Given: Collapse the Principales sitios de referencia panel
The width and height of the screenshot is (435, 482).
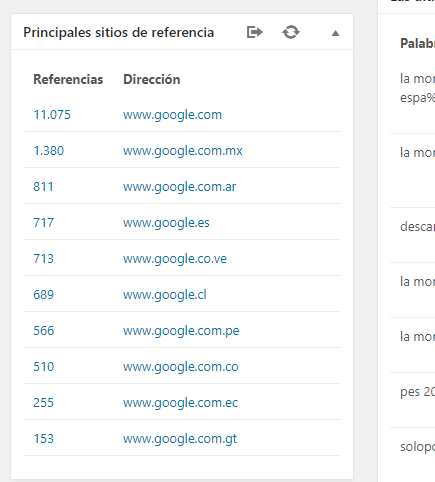Looking at the screenshot, I should [x=335, y=33].
